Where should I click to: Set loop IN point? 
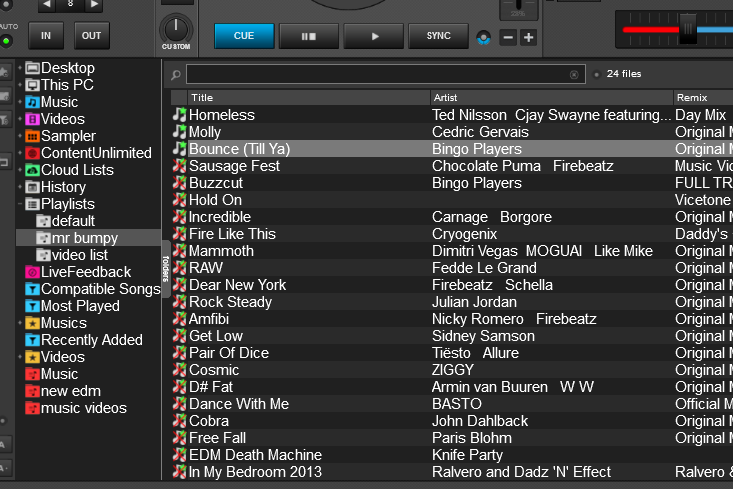point(46,36)
